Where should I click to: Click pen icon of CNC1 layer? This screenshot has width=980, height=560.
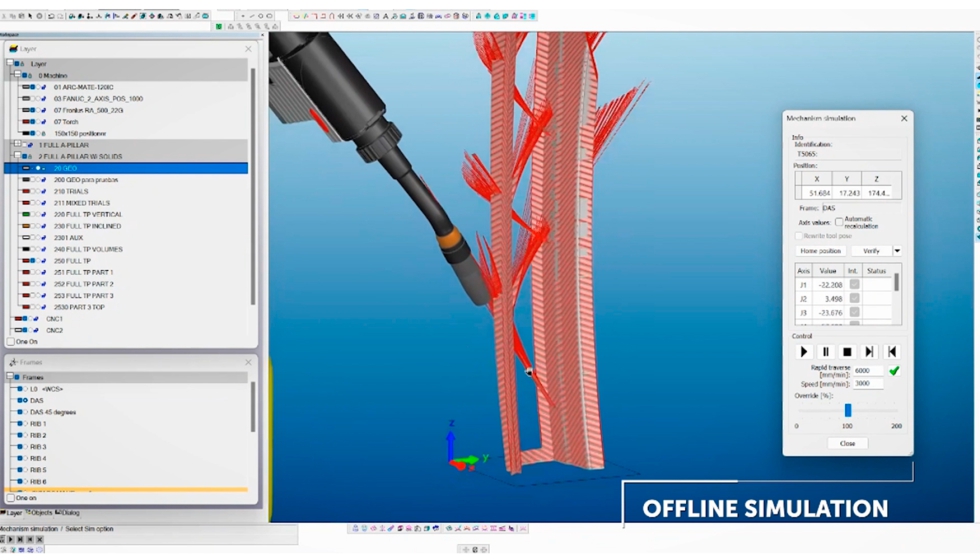[x=36, y=319]
